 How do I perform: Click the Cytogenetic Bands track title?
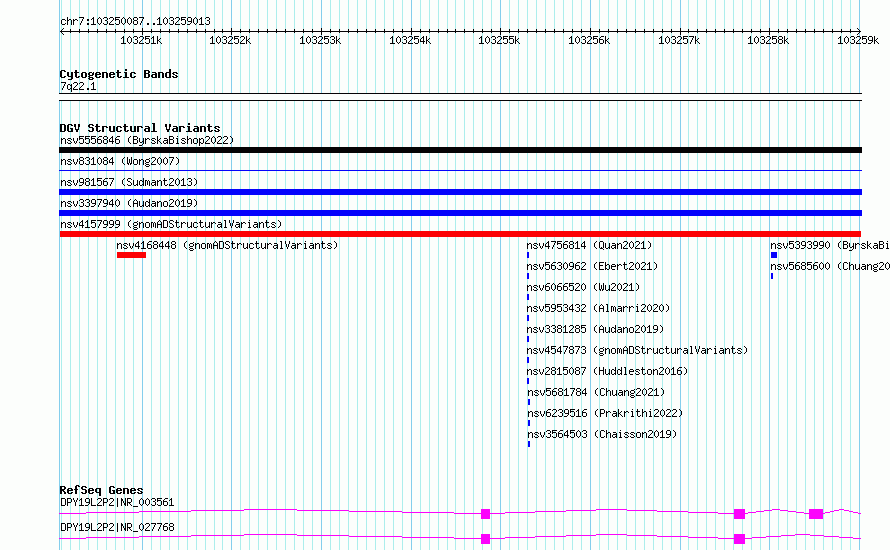click(x=119, y=74)
